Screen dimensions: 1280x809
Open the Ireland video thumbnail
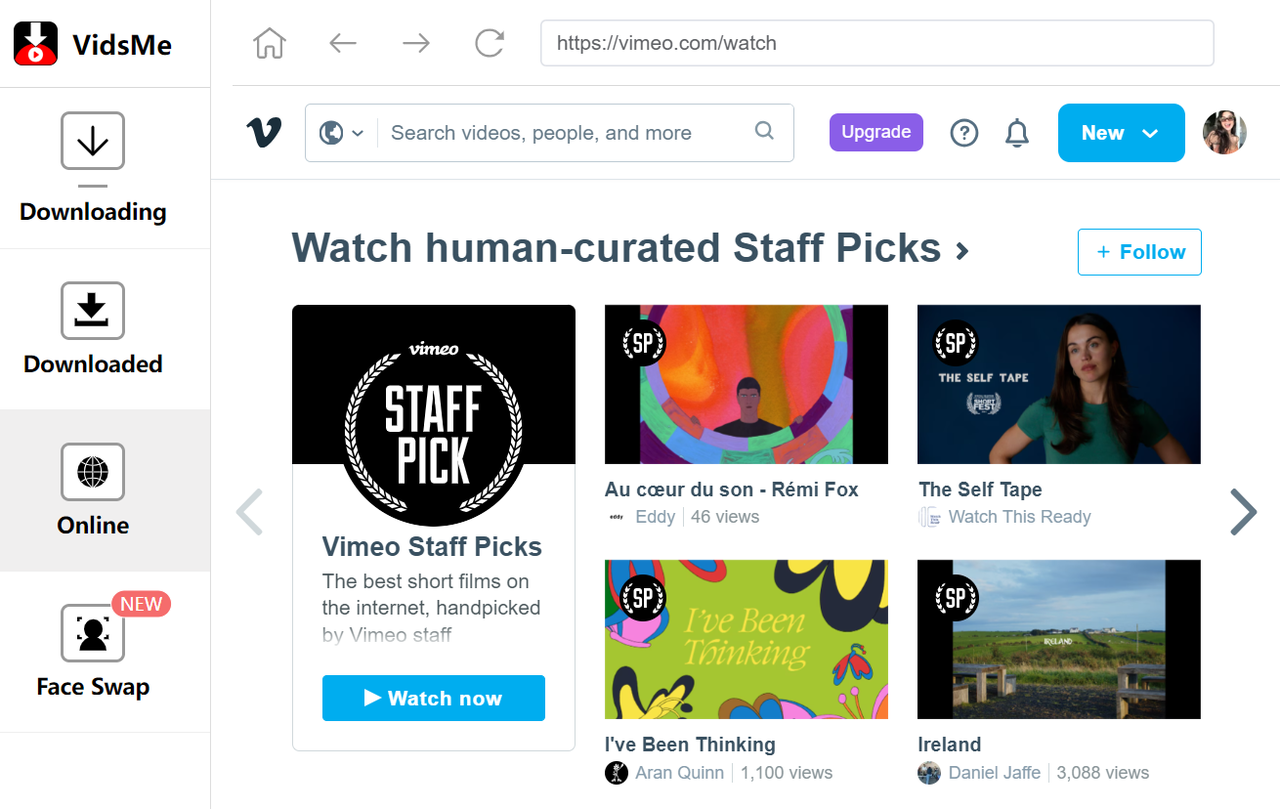[x=1059, y=639]
